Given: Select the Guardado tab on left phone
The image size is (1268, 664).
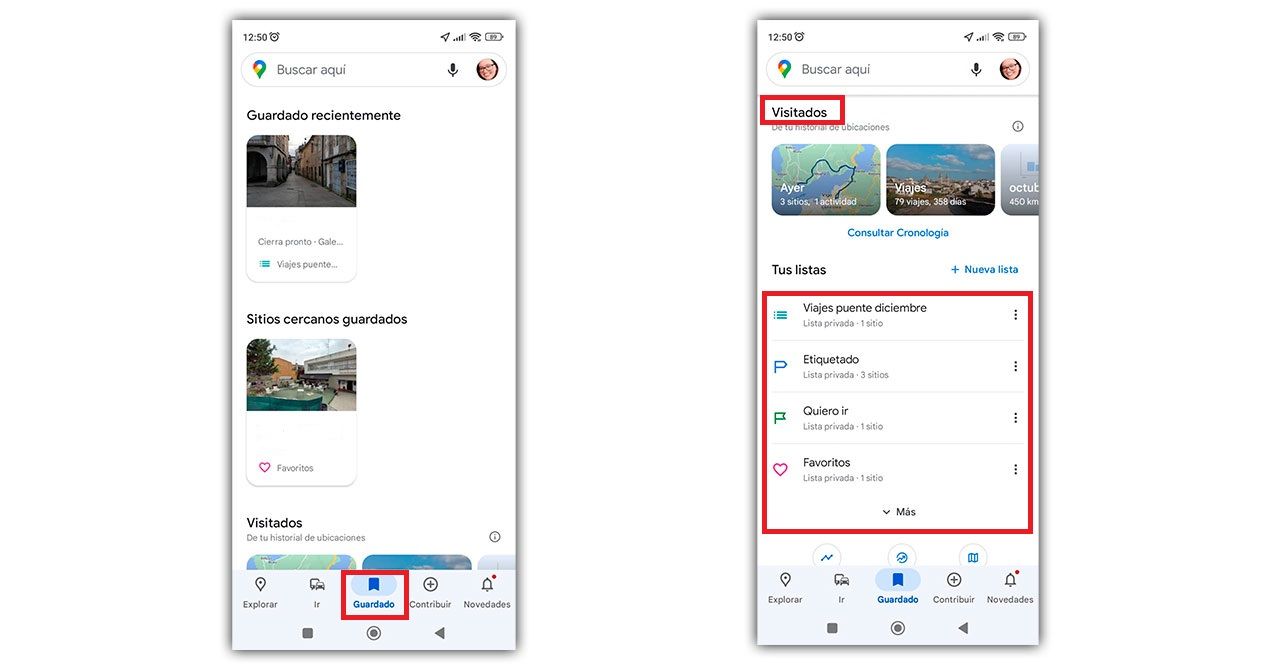Looking at the screenshot, I should coord(374,593).
